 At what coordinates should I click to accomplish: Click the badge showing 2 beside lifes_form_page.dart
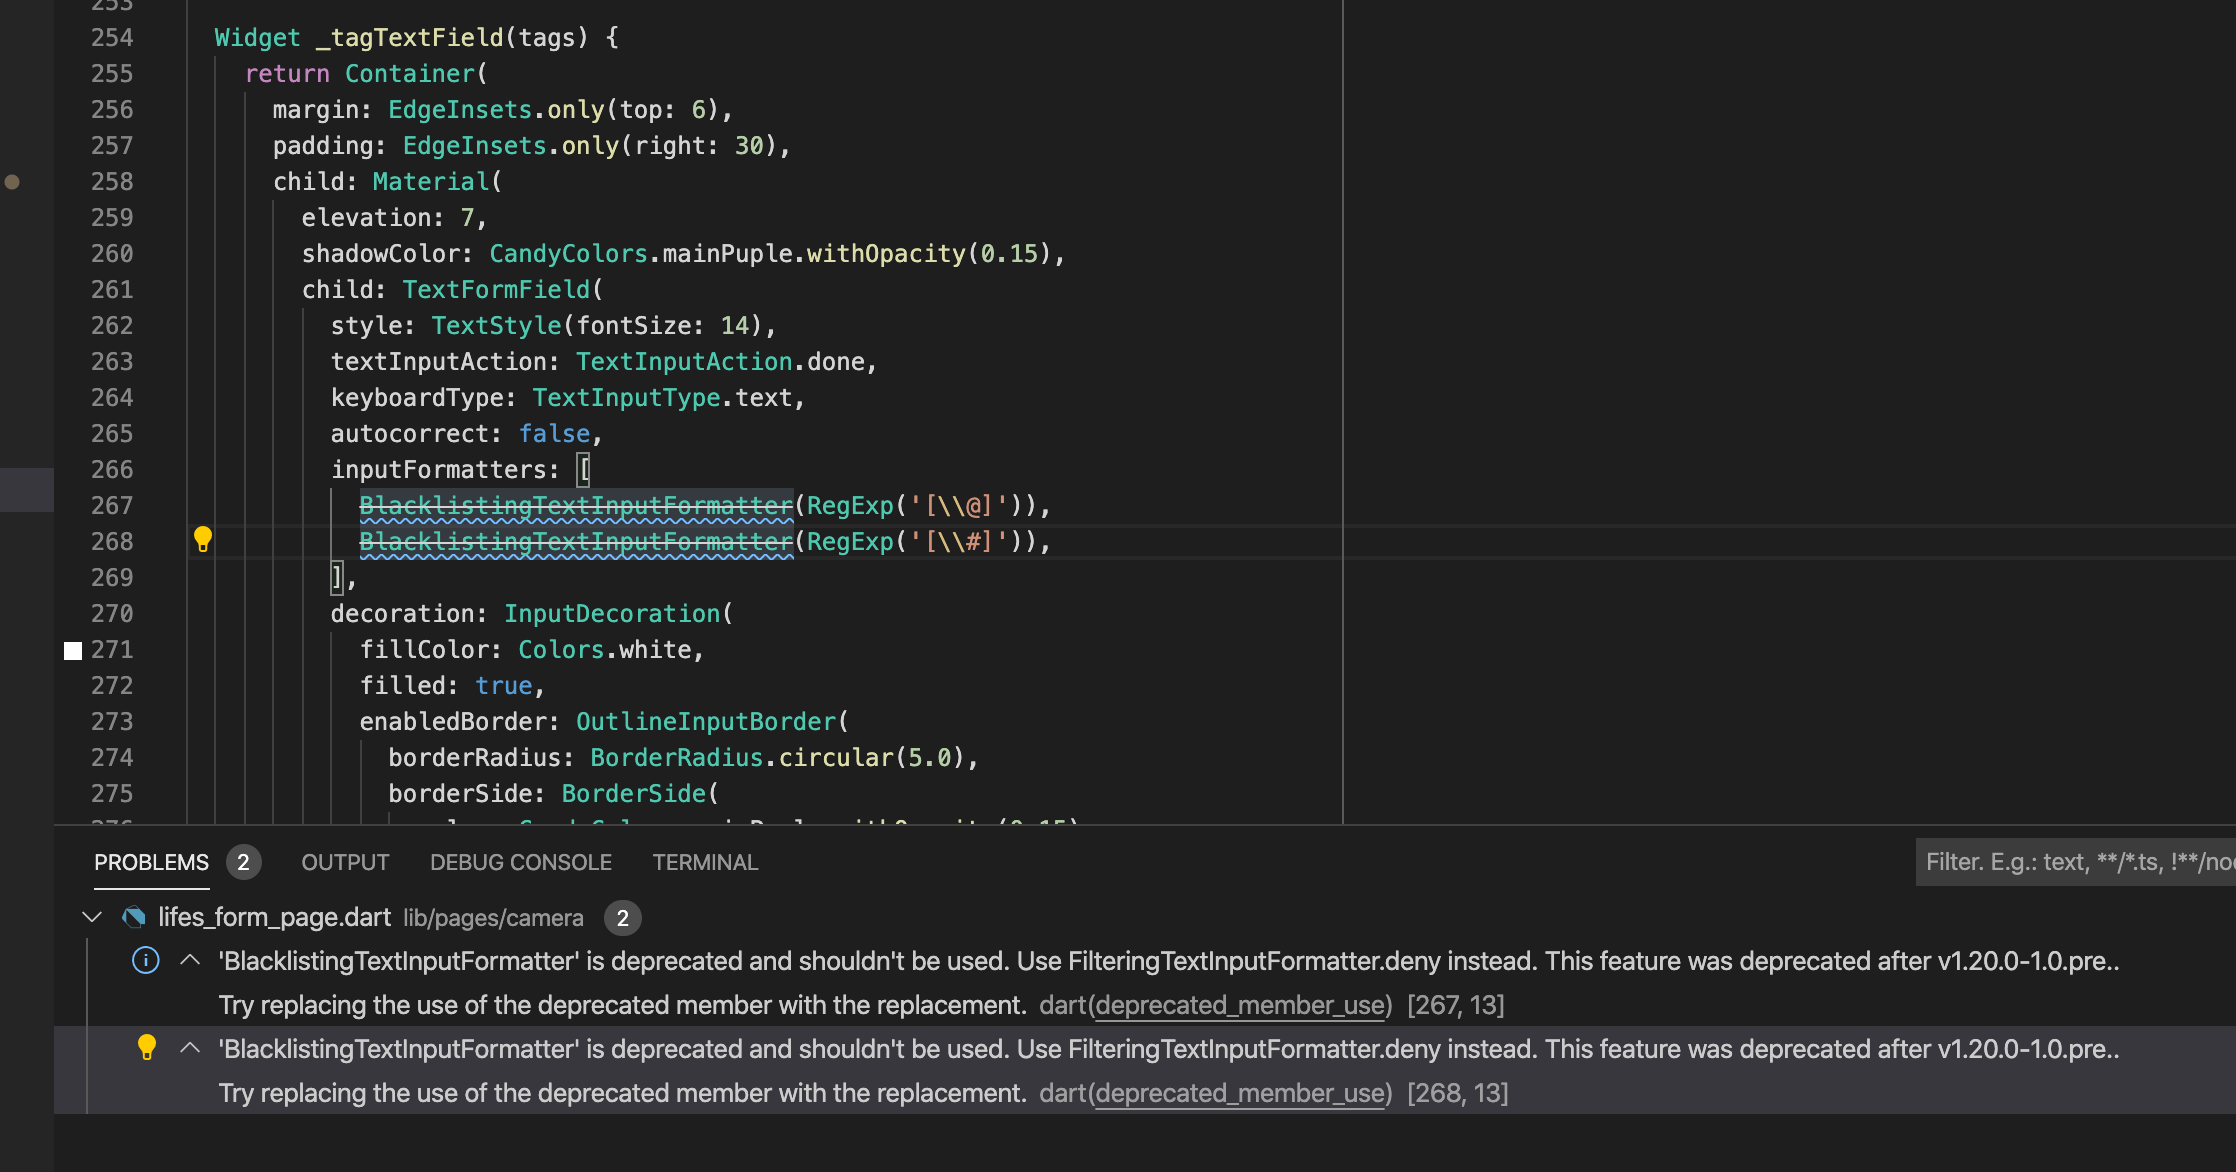pos(623,917)
